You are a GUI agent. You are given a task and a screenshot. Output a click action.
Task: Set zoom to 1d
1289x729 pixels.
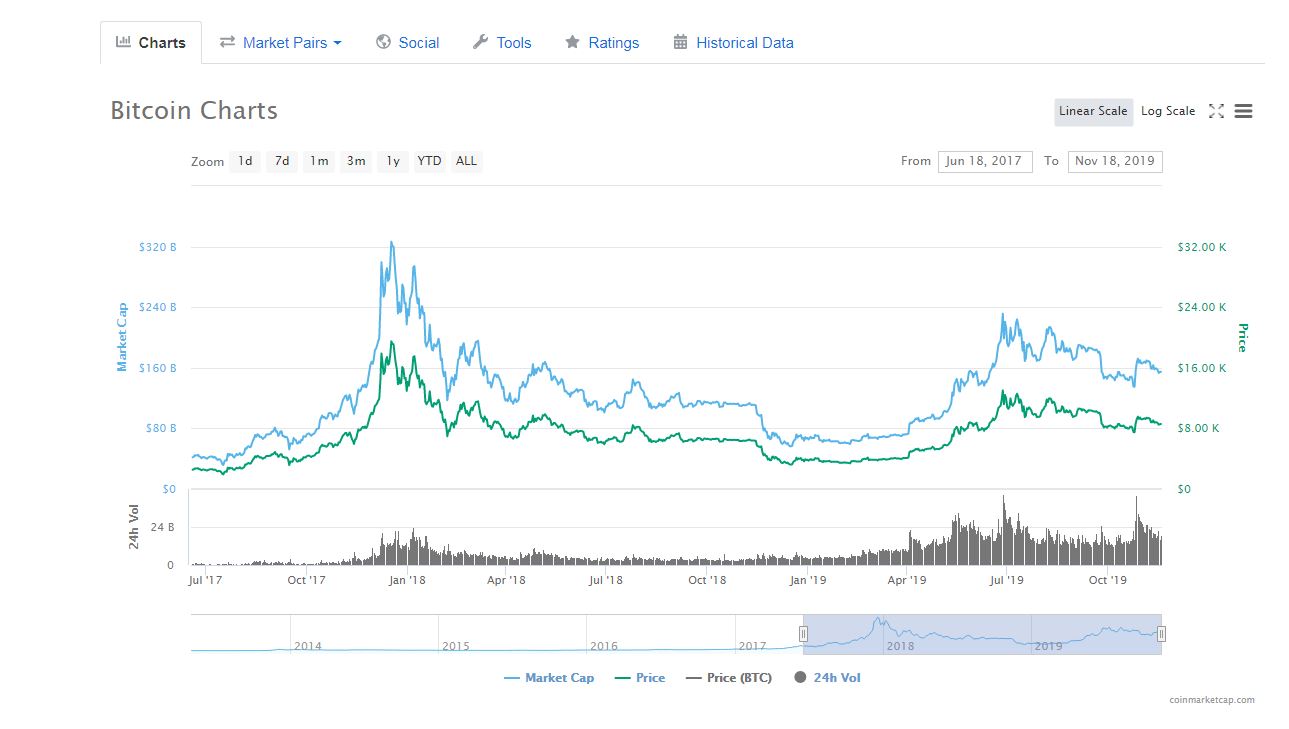click(245, 161)
